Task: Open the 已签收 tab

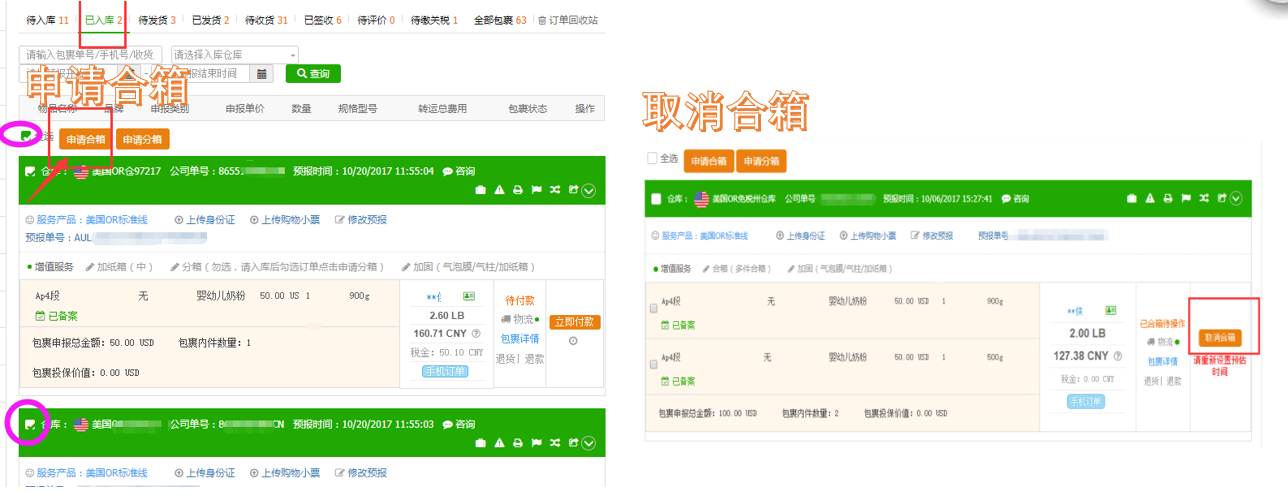Action: coord(323,20)
